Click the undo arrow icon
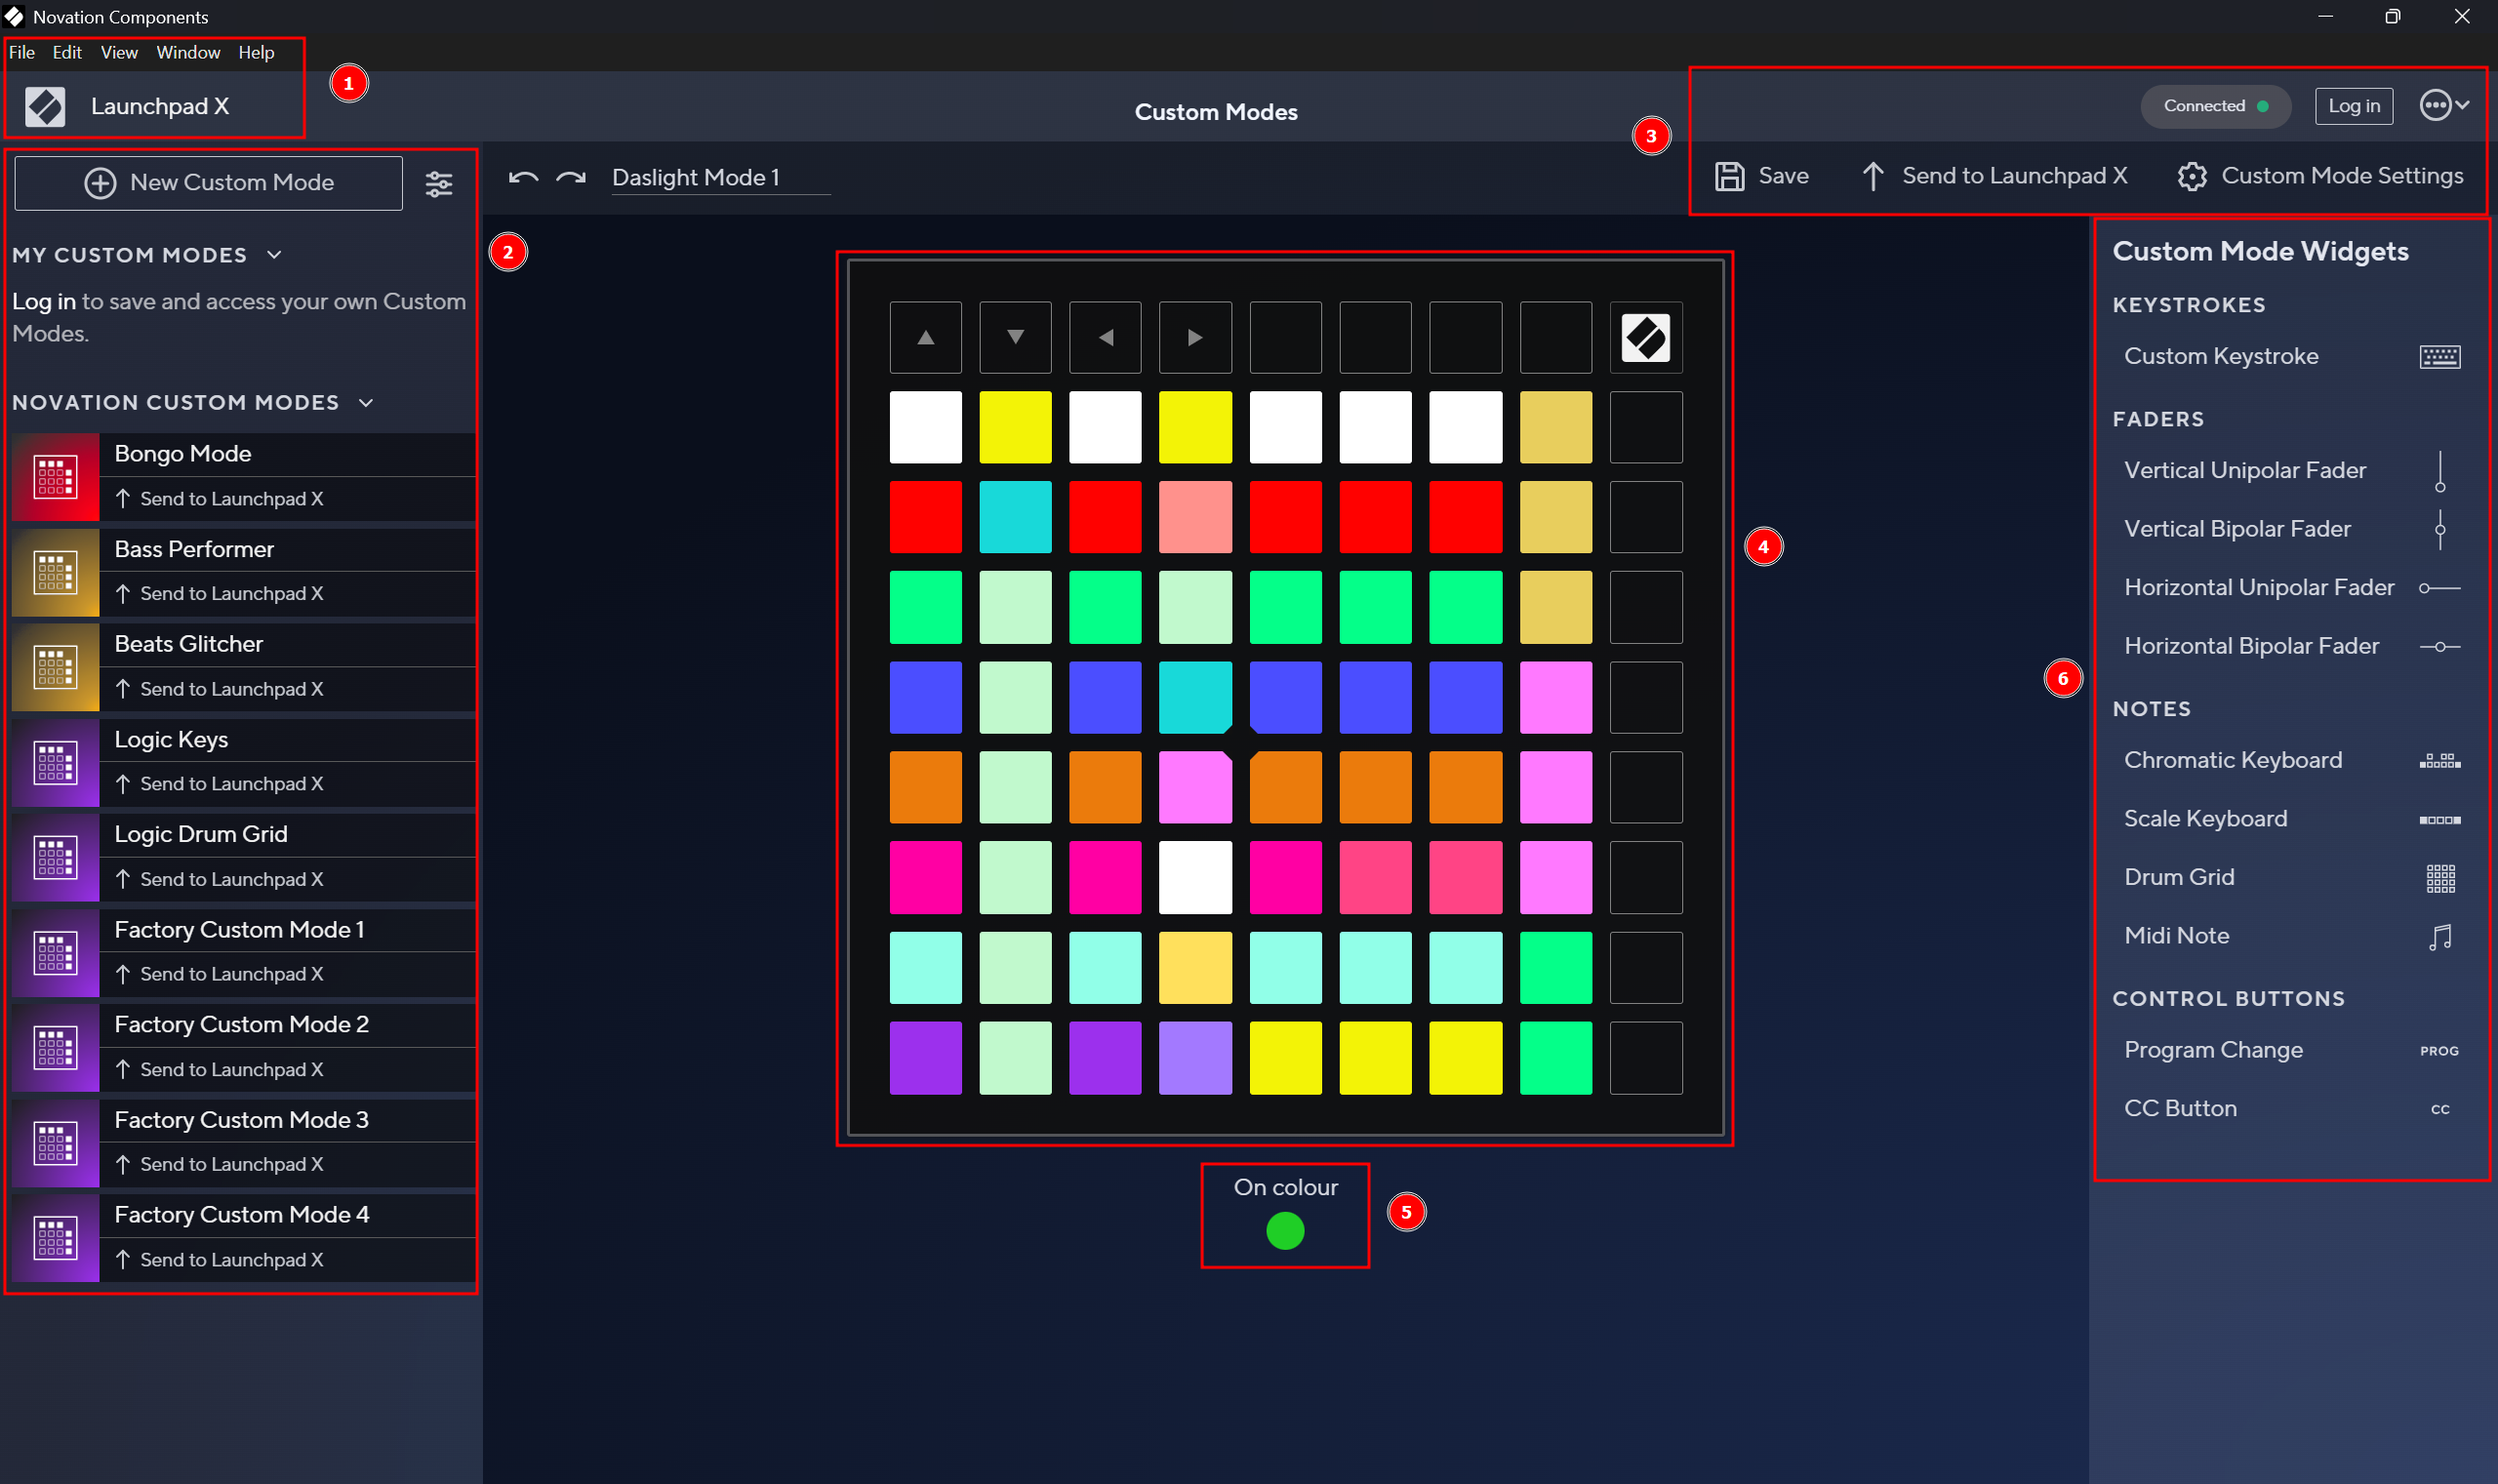 pyautogui.click(x=523, y=178)
